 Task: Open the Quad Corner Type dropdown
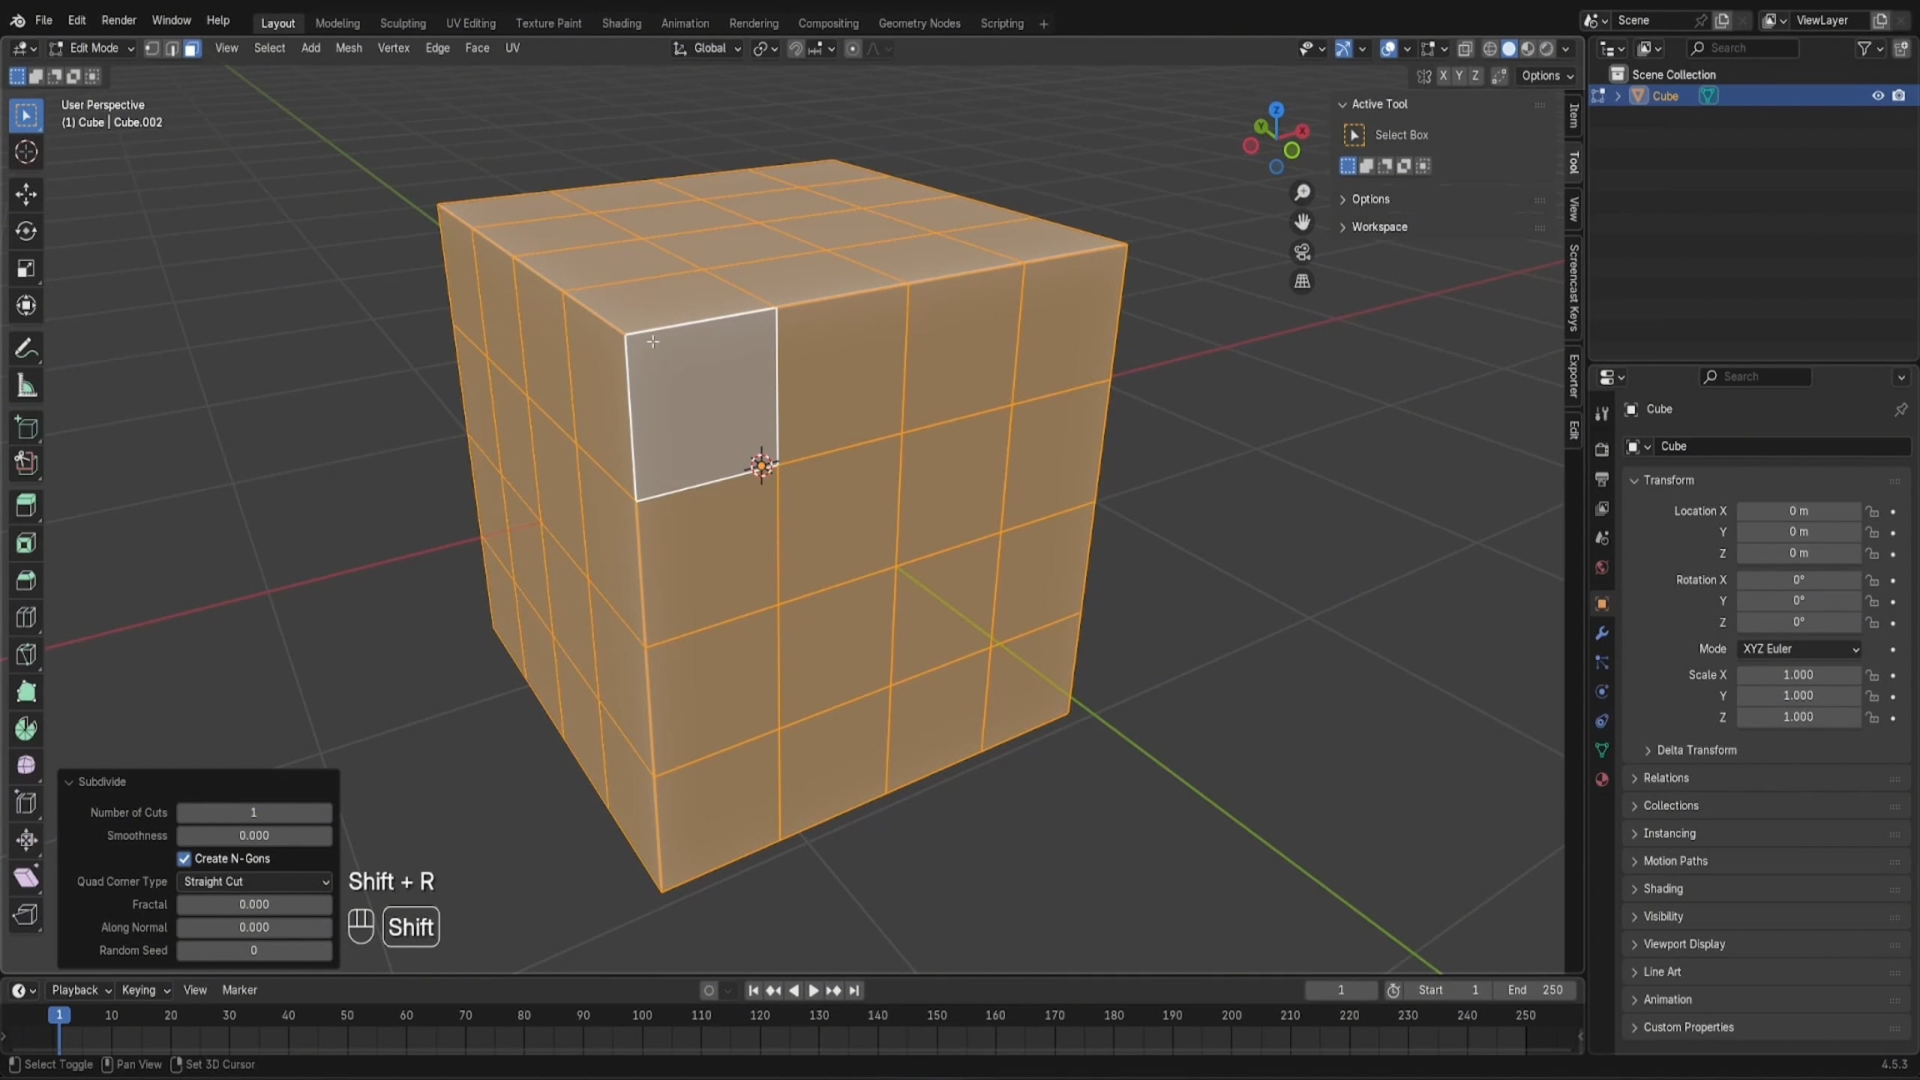coord(255,882)
